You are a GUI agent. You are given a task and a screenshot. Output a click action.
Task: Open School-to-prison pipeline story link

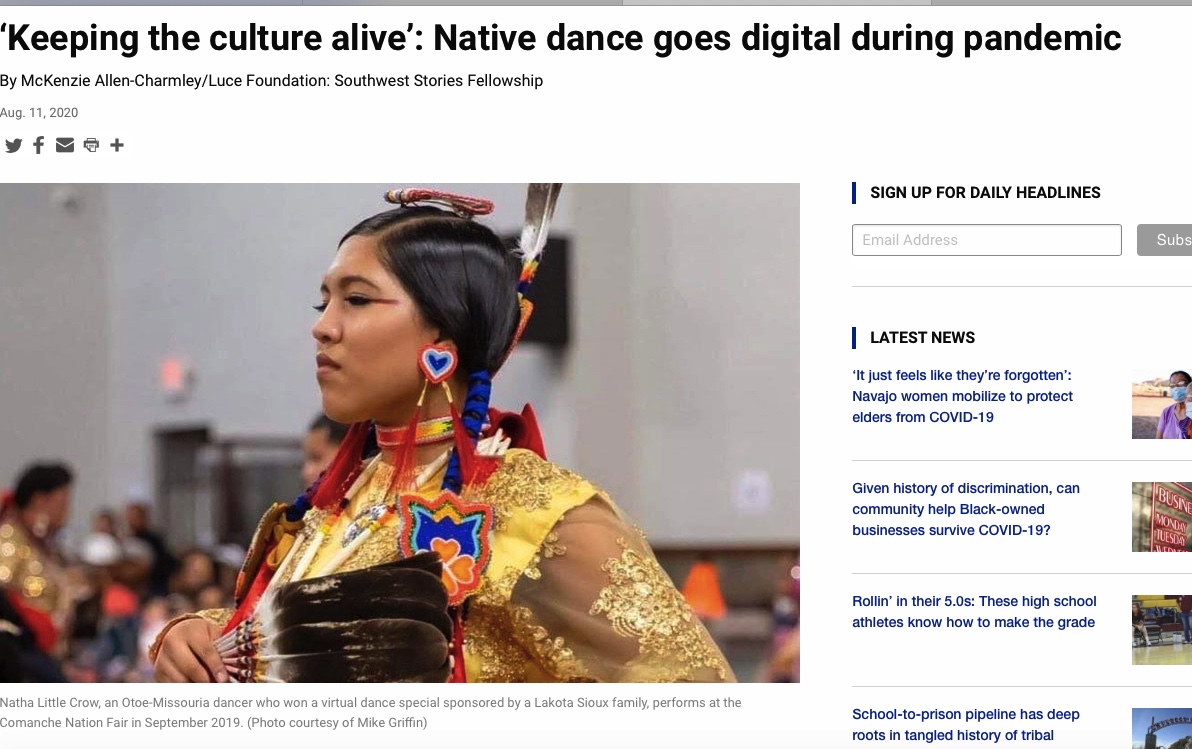pos(965,725)
